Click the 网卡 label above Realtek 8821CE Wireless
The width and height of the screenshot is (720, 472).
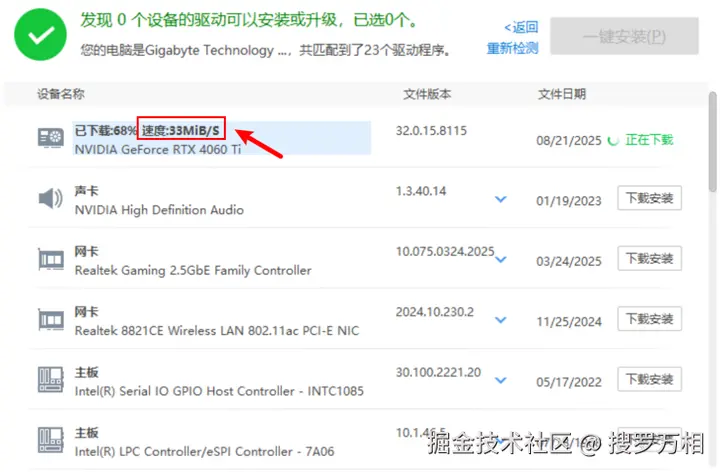pos(87,312)
